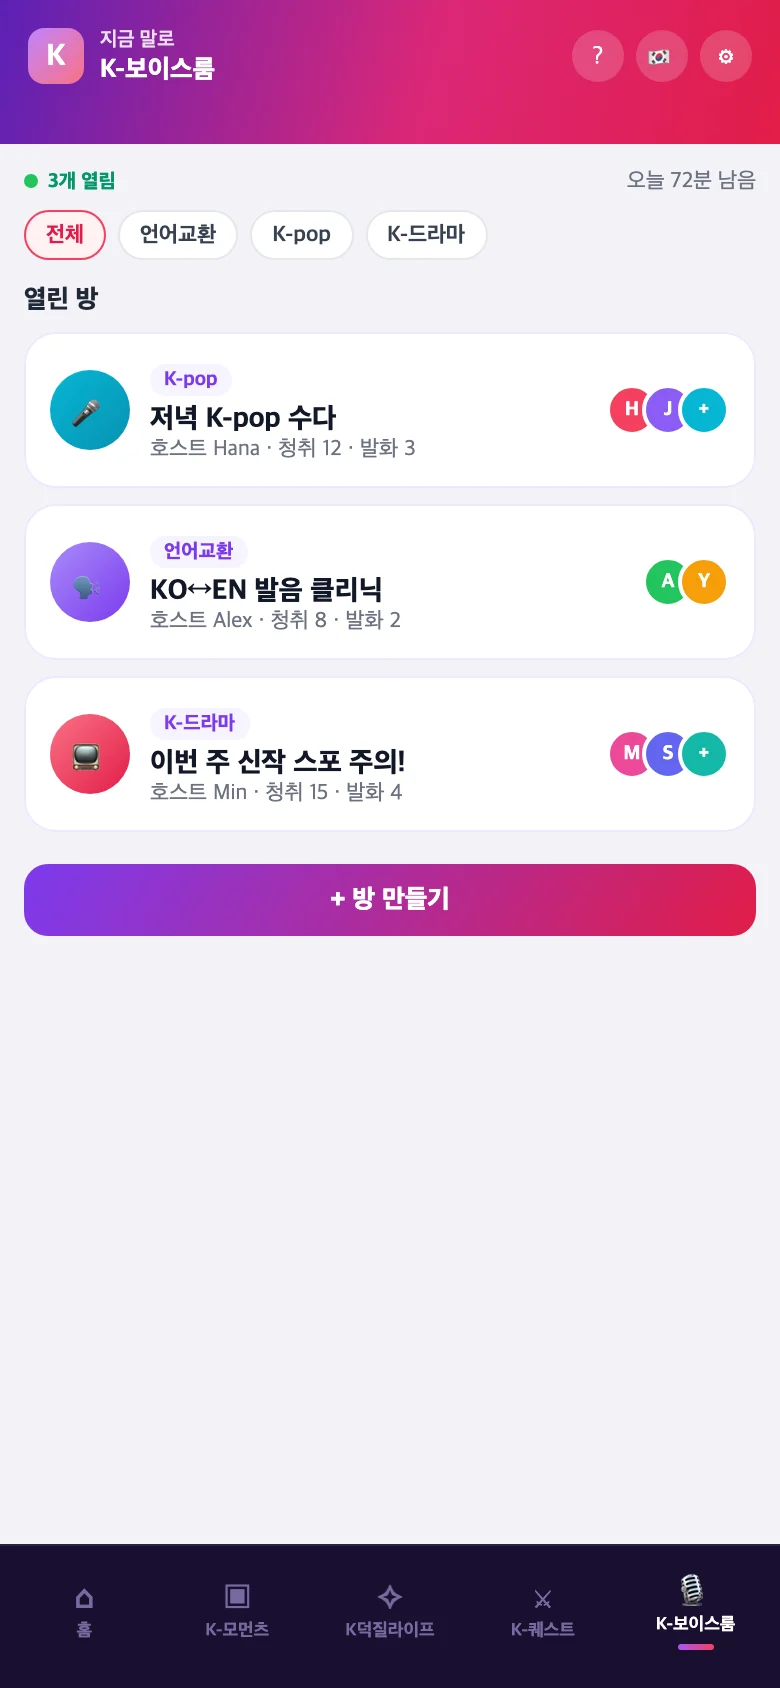Tap avatar Y in KO↔EN 발음 클리닉 room

point(704,582)
